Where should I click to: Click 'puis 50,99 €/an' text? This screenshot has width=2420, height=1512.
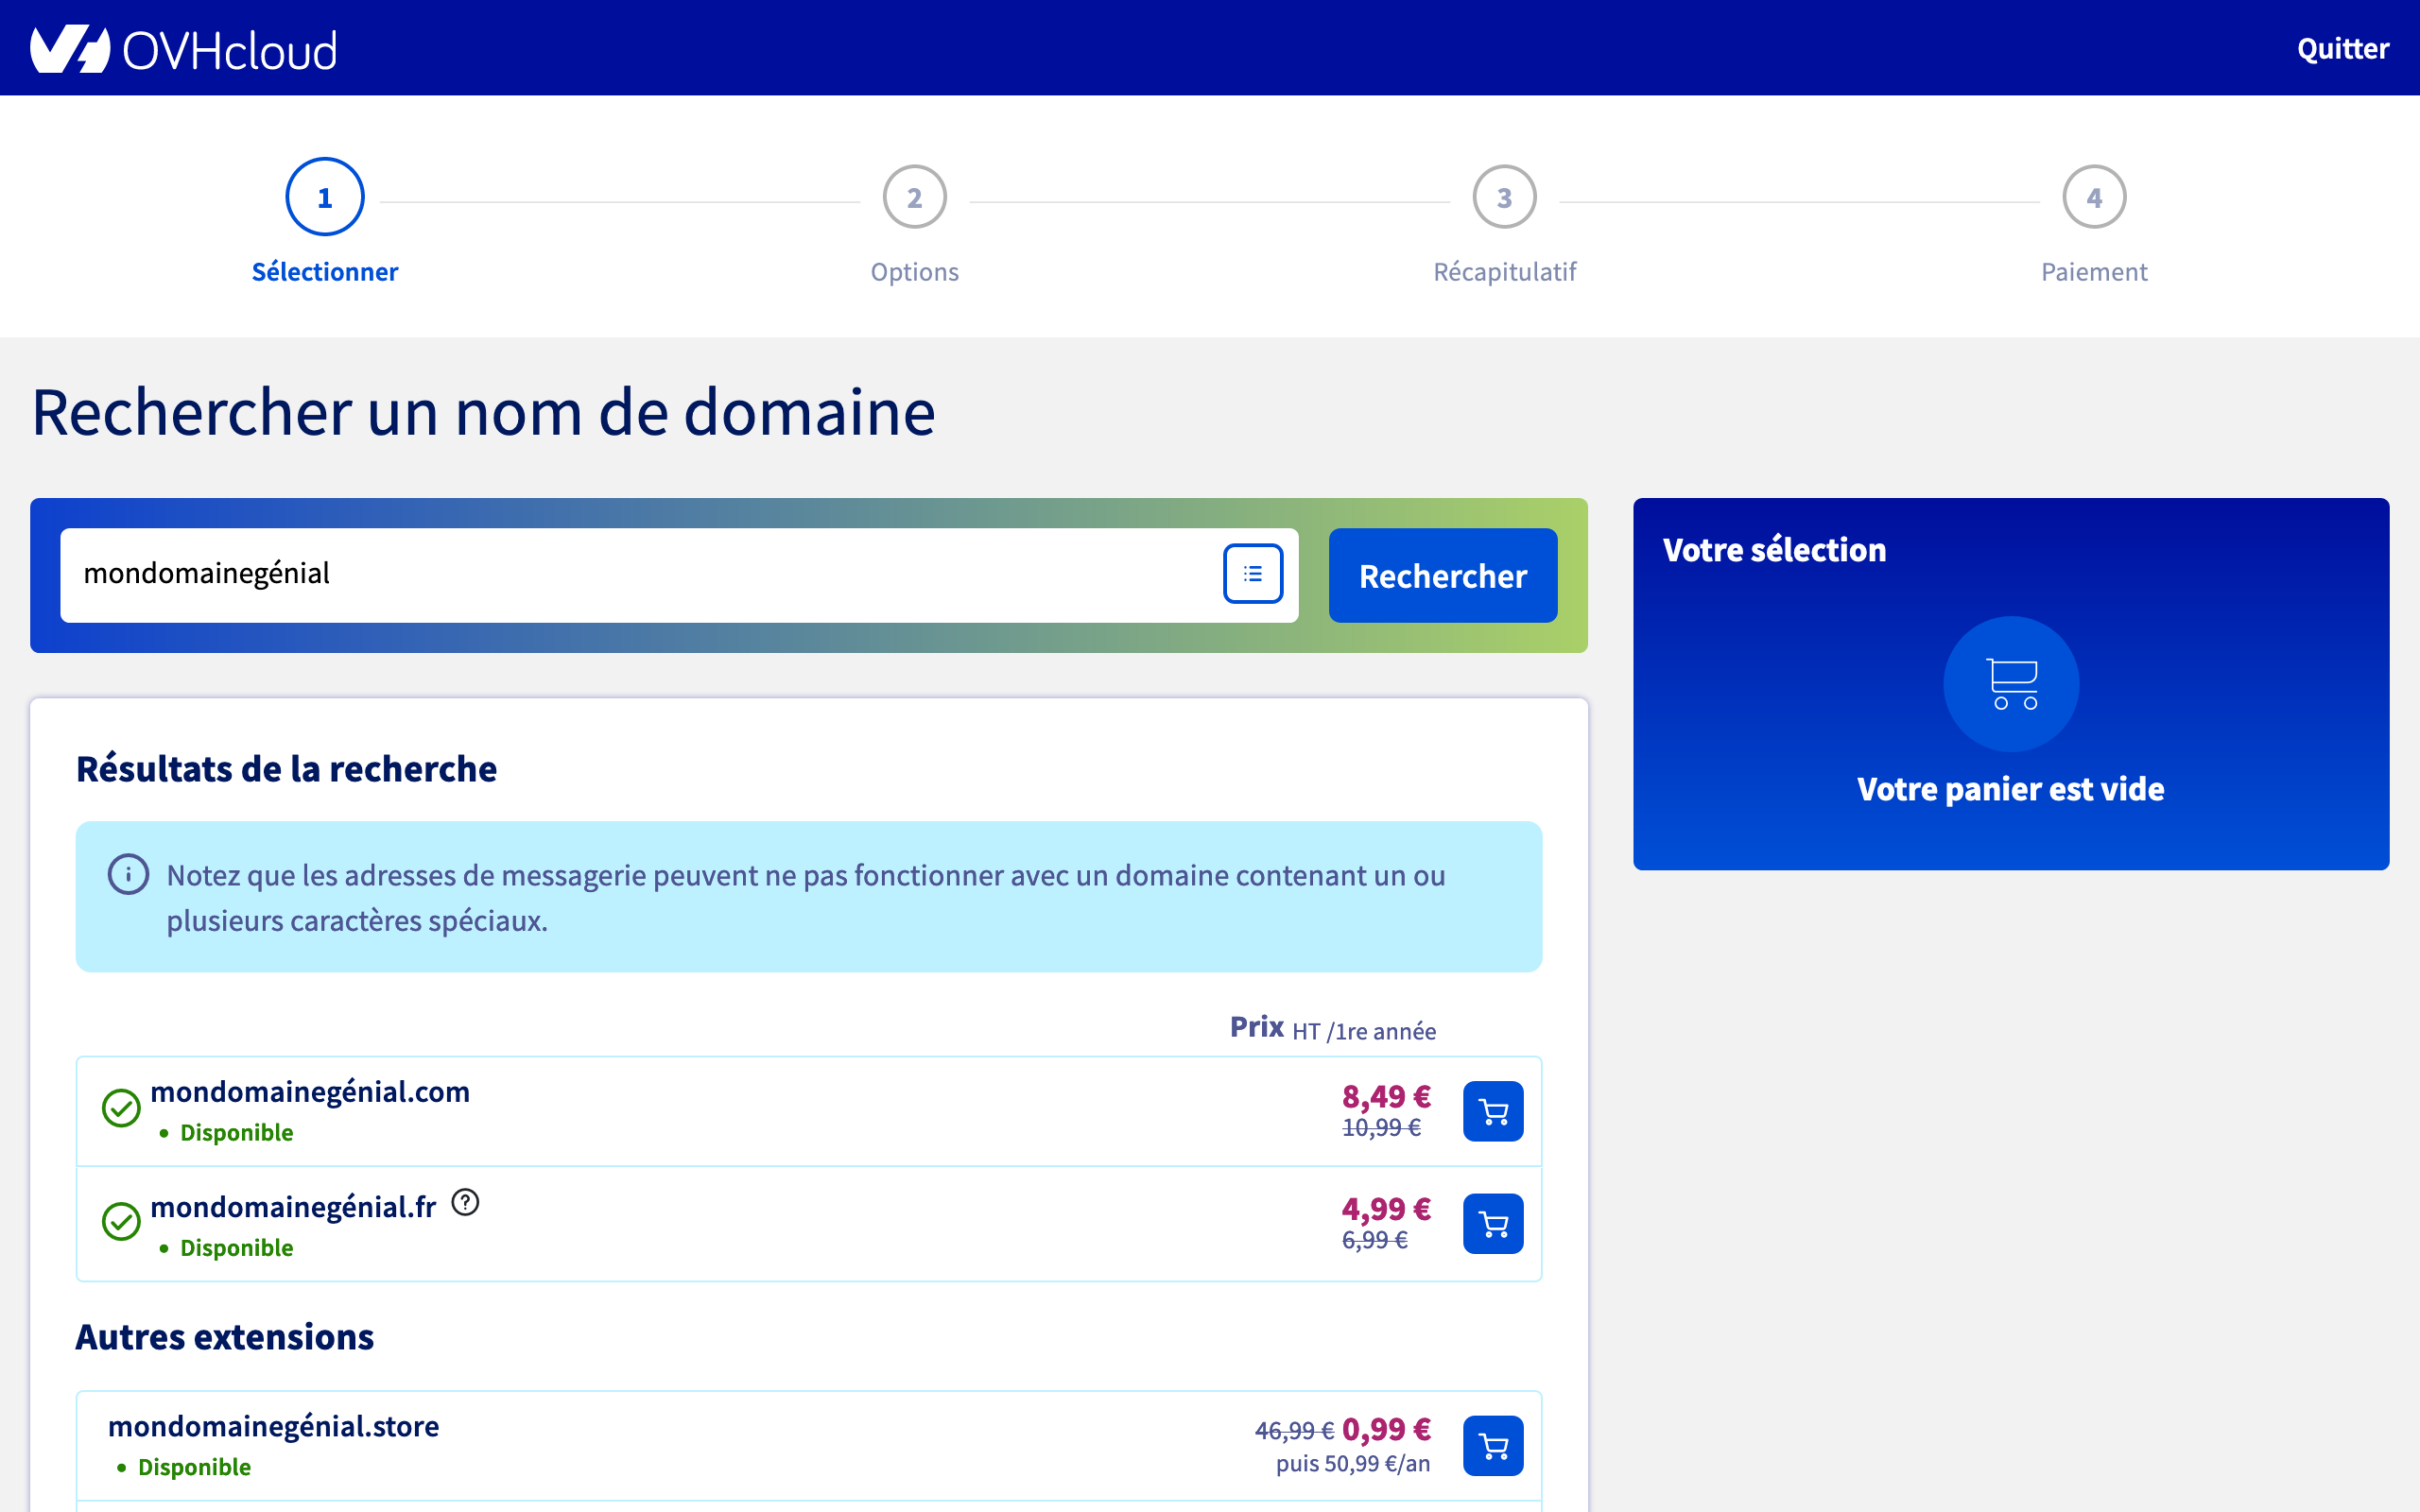point(1353,1464)
